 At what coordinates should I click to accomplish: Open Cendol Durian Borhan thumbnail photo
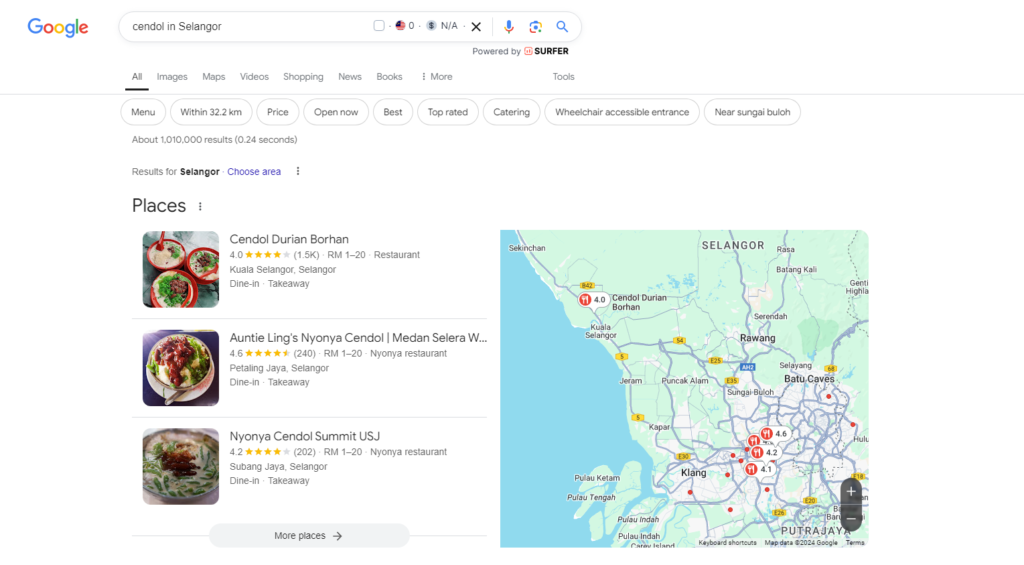point(181,269)
